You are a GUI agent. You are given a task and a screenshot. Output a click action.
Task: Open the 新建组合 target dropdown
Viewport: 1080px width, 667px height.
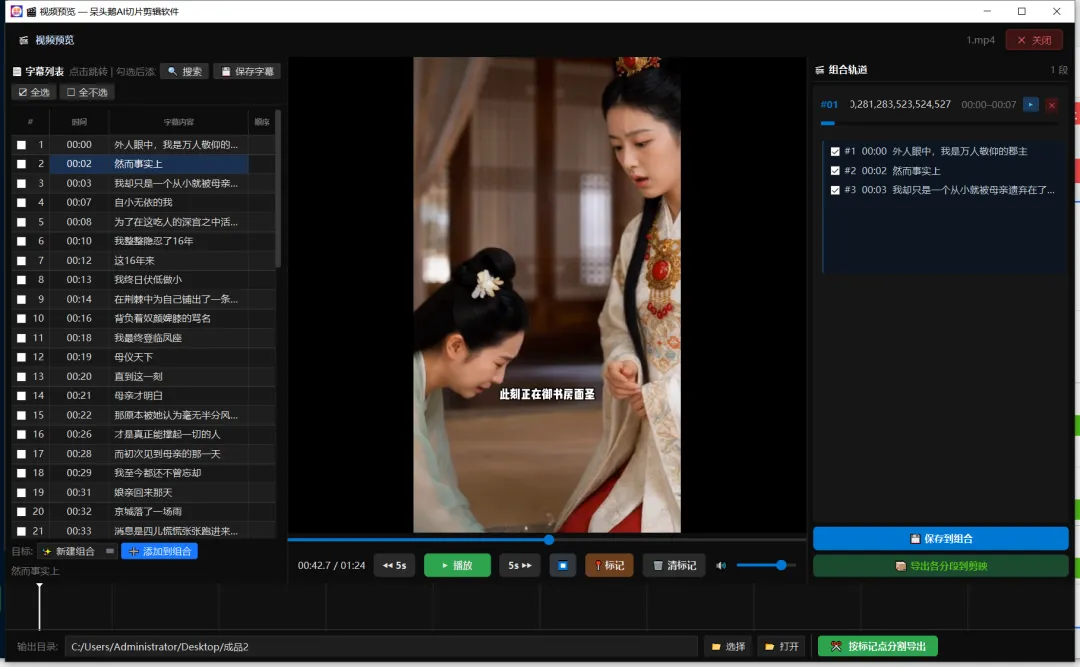pos(77,551)
